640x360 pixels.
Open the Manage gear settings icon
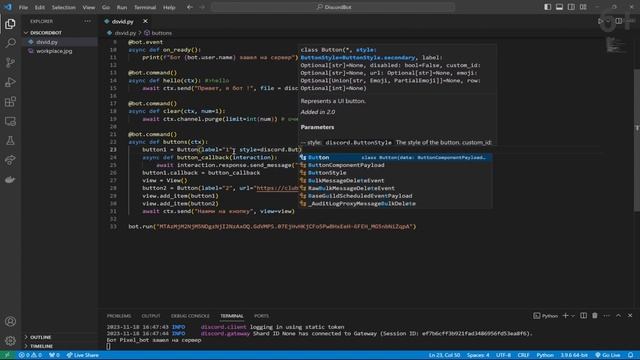pos(10,340)
